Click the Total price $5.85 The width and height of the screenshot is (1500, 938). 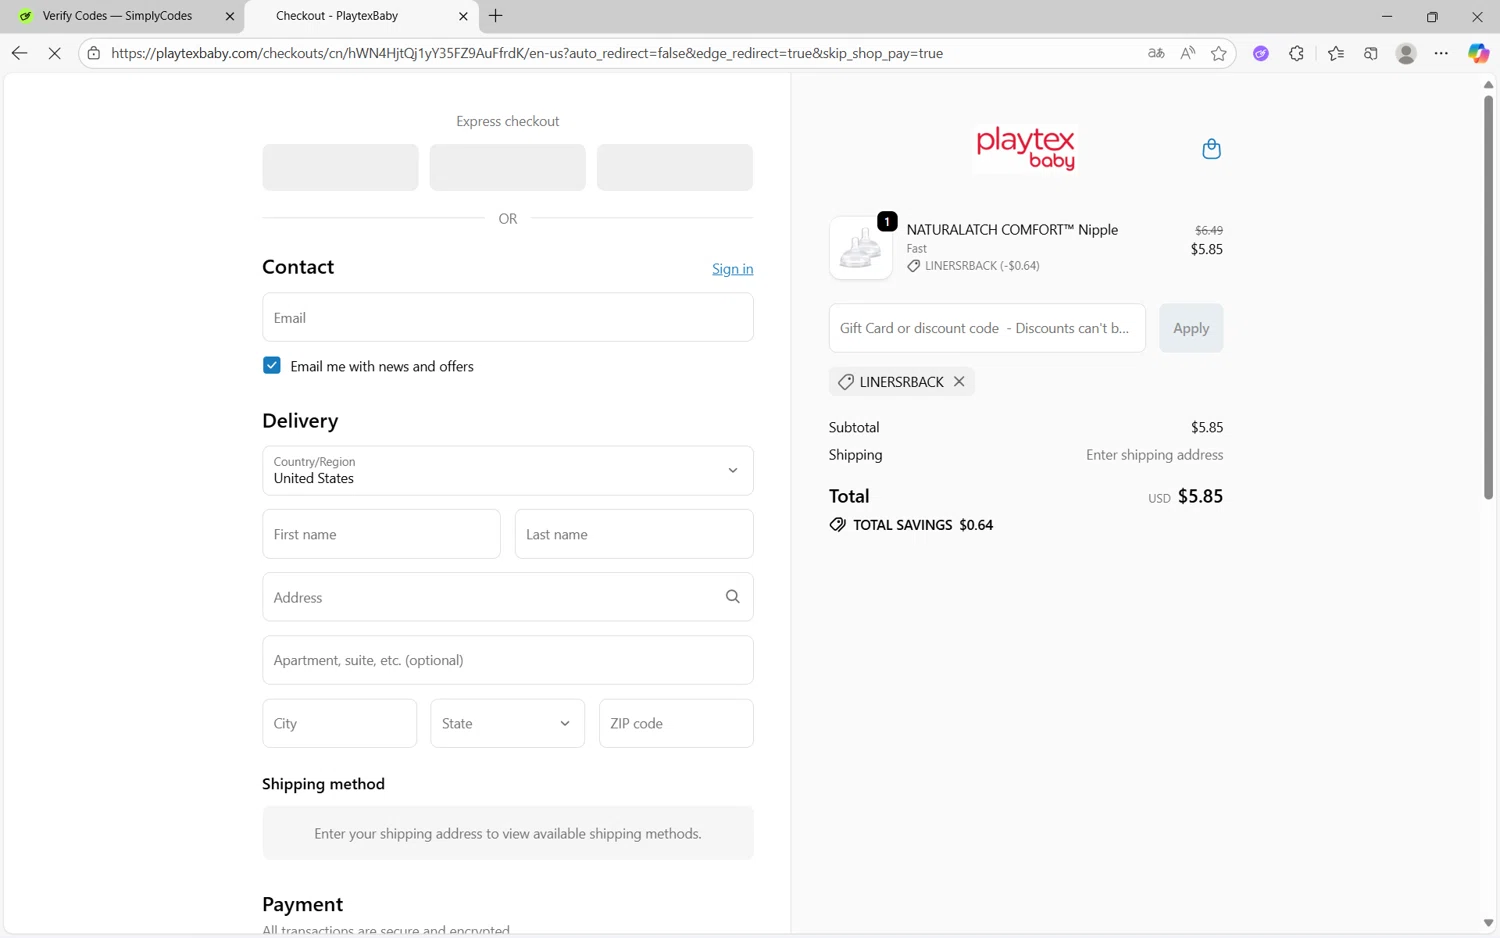point(1200,496)
